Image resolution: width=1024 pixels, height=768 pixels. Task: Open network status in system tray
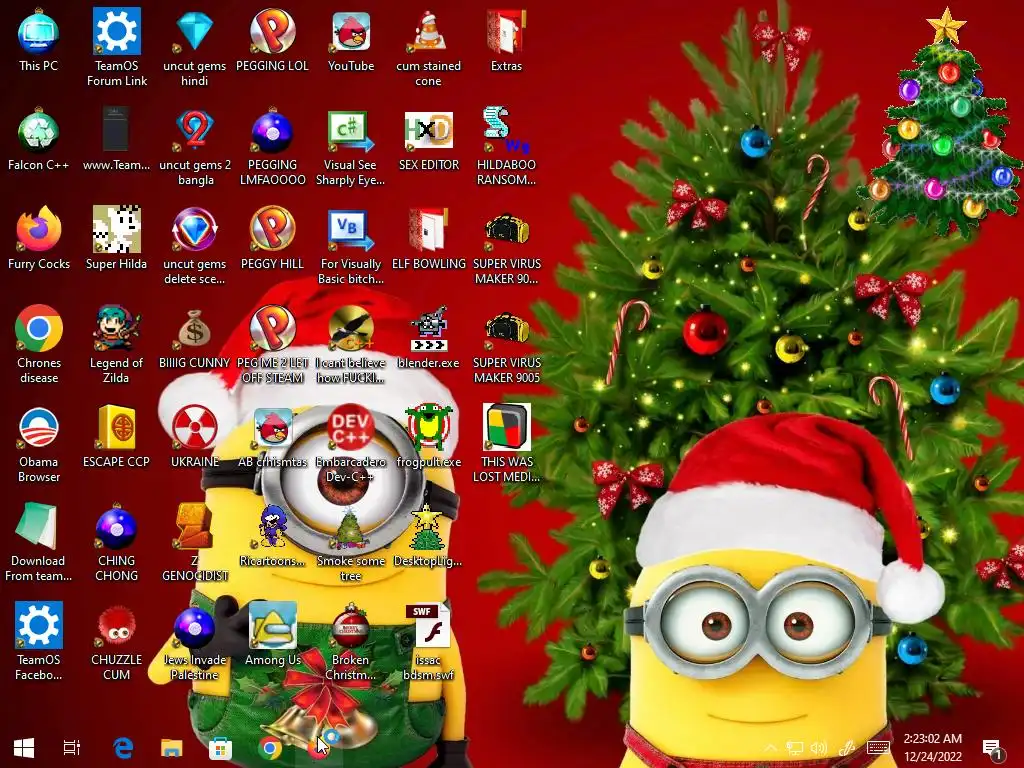[795, 748]
